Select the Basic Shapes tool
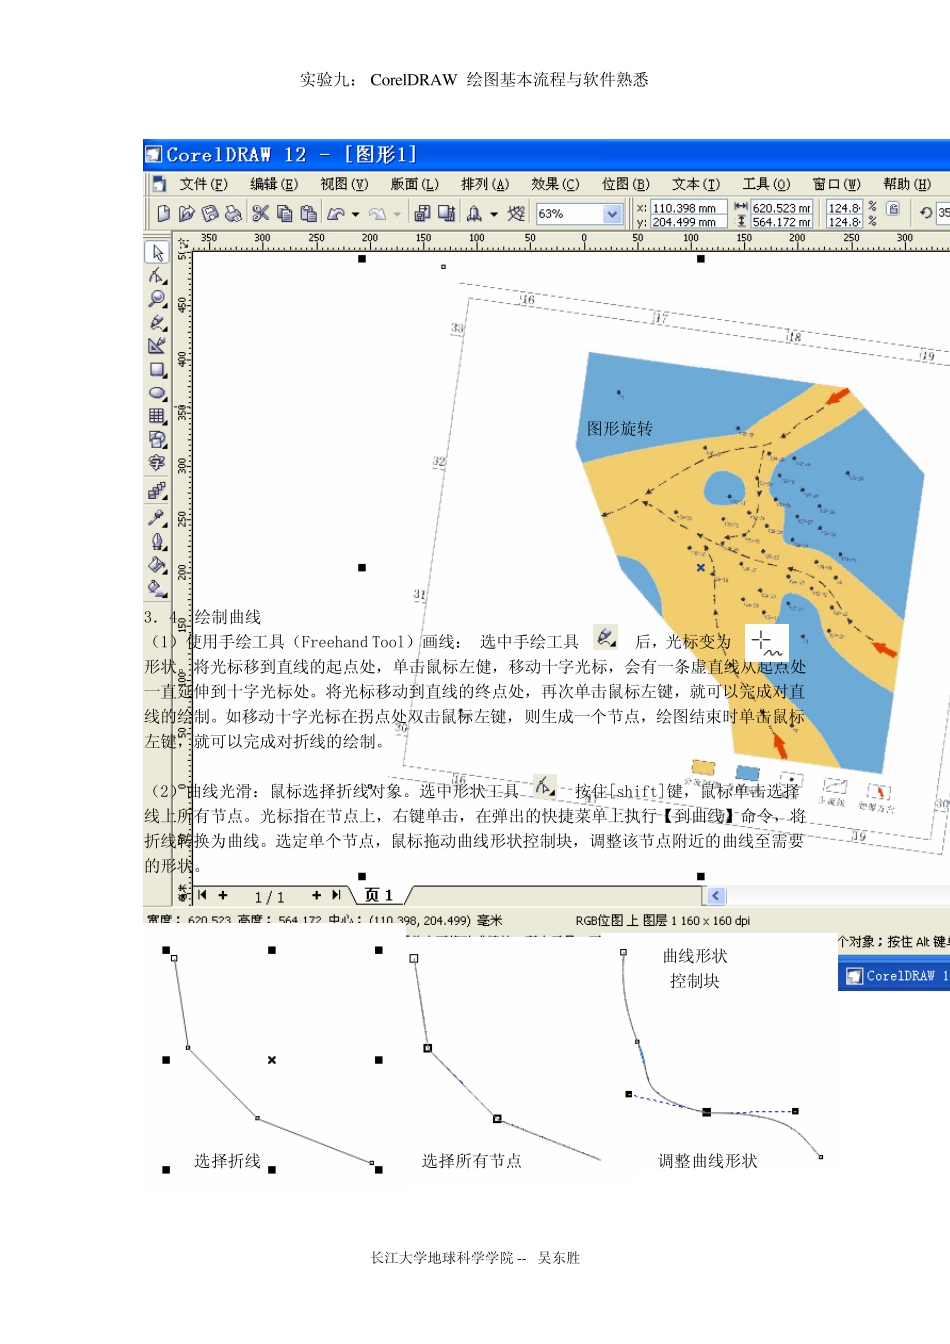The width and height of the screenshot is (950, 1344). tap(157, 438)
